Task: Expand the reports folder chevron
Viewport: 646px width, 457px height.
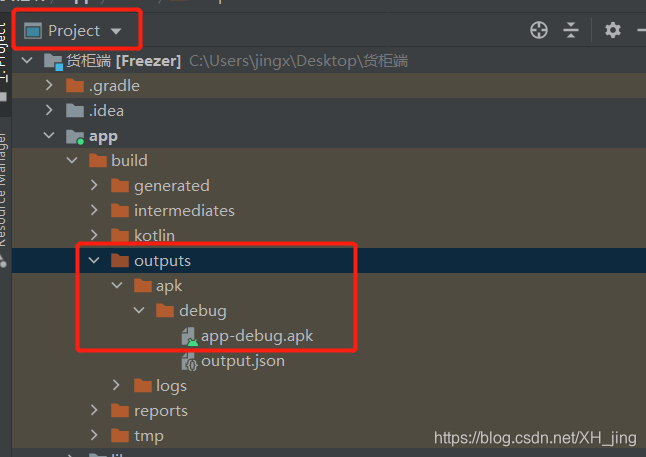Action: click(94, 410)
